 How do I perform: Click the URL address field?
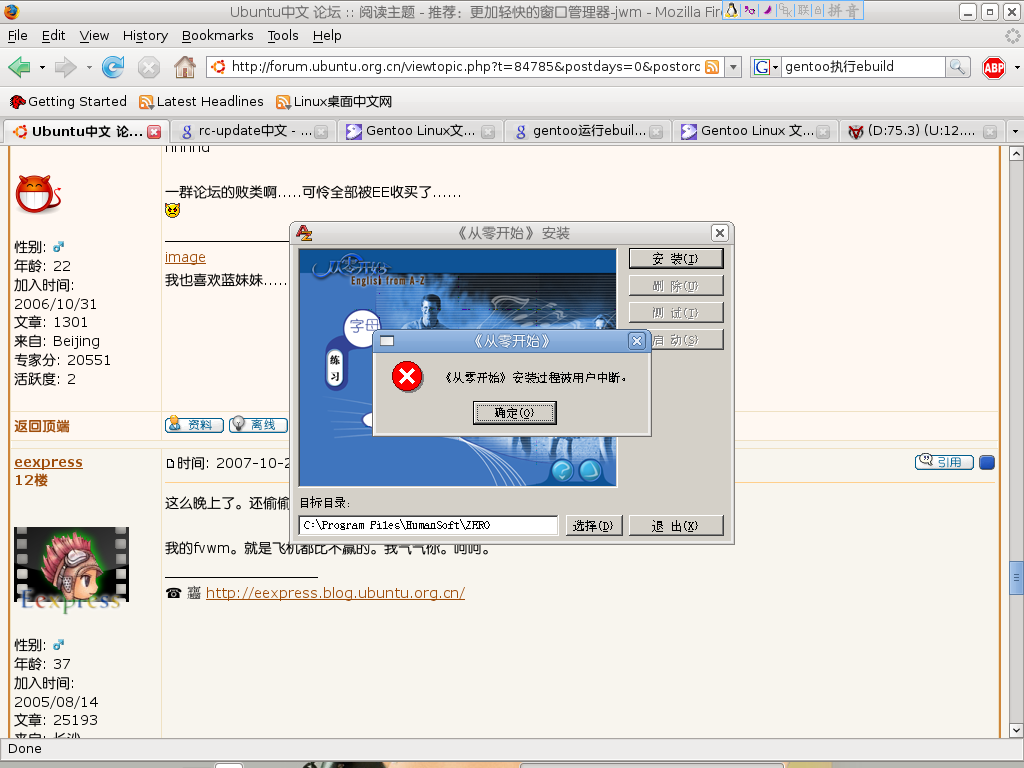pos(465,67)
